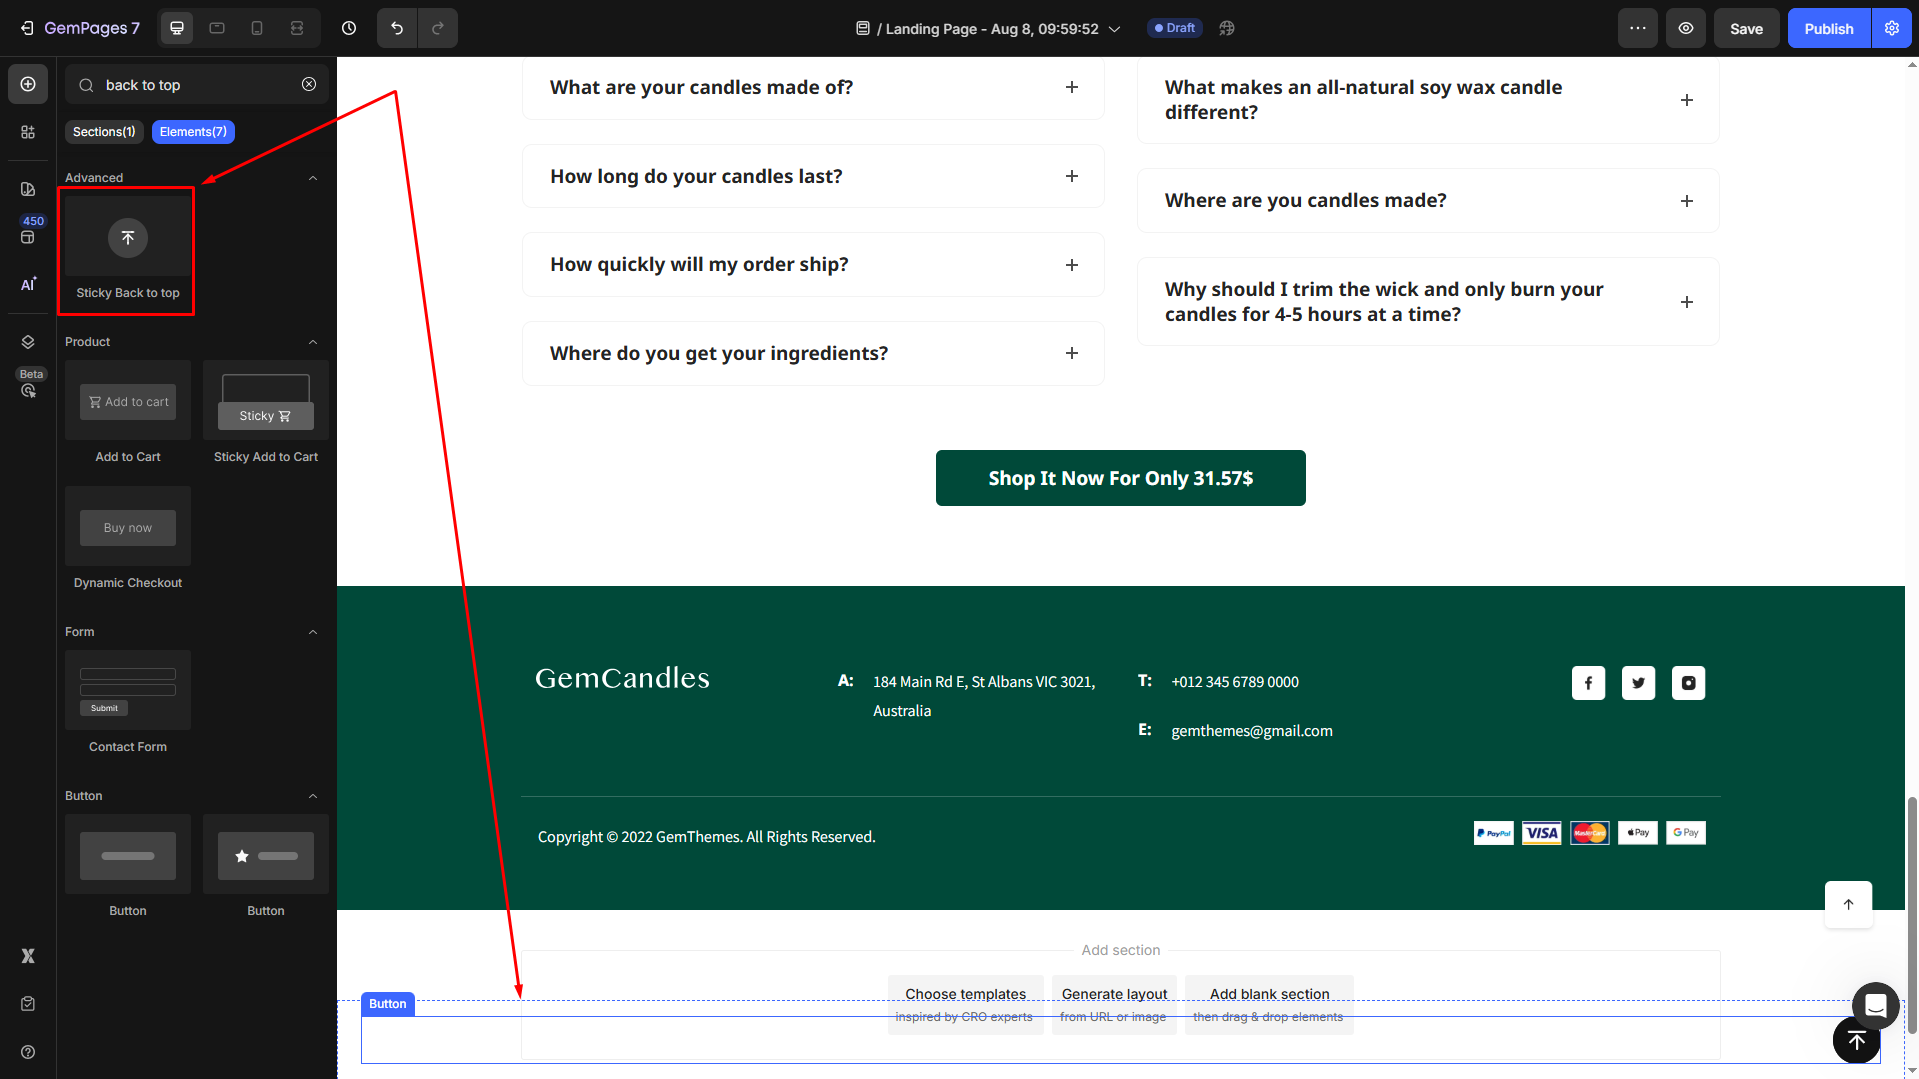
Task: Select the Sticky Back to top element
Action: [x=128, y=250]
